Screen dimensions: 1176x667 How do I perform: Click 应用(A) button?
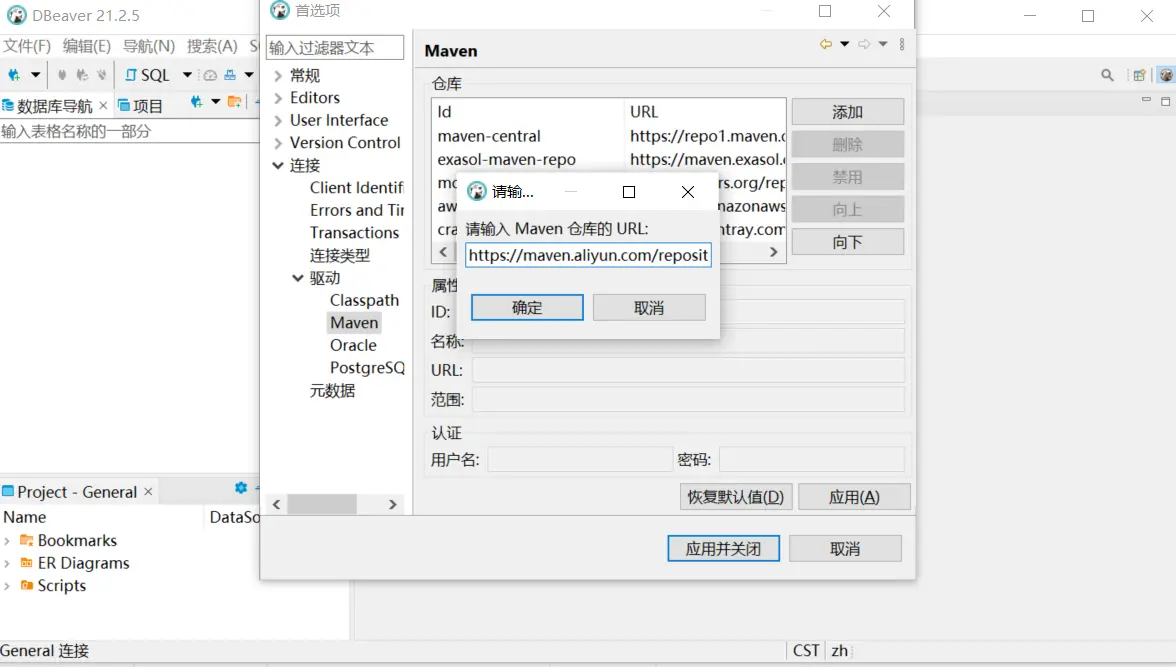pyautogui.click(x=854, y=497)
